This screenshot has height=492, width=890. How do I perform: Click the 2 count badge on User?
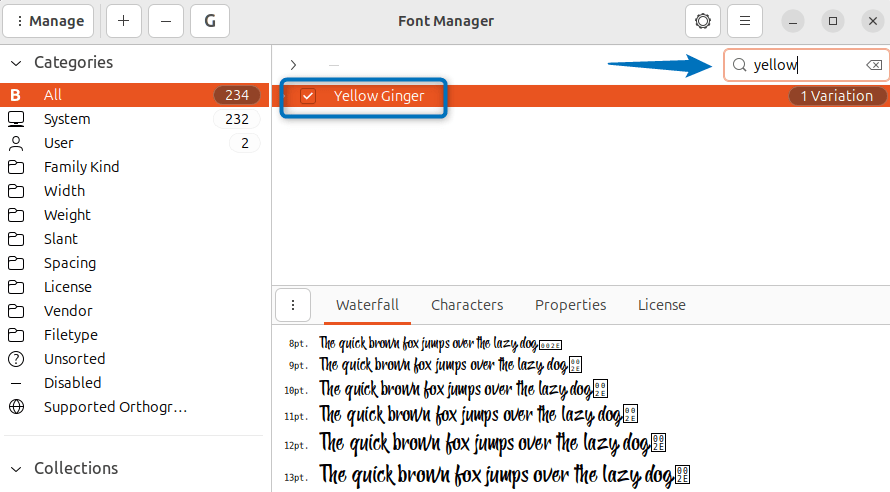pos(245,143)
